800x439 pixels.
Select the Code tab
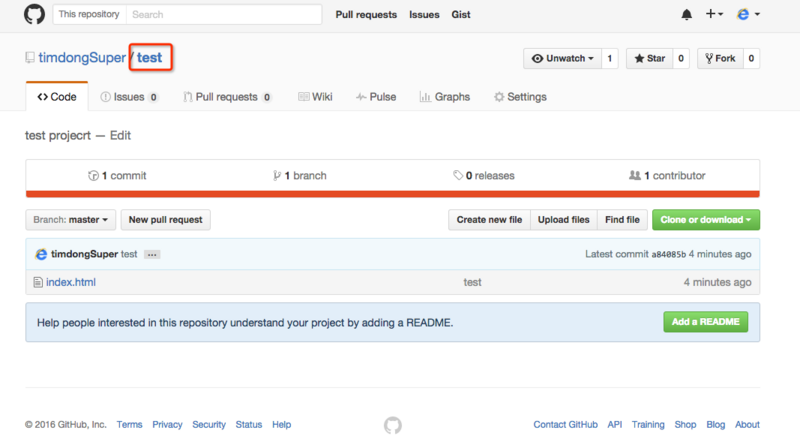click(x=57, y=96)
